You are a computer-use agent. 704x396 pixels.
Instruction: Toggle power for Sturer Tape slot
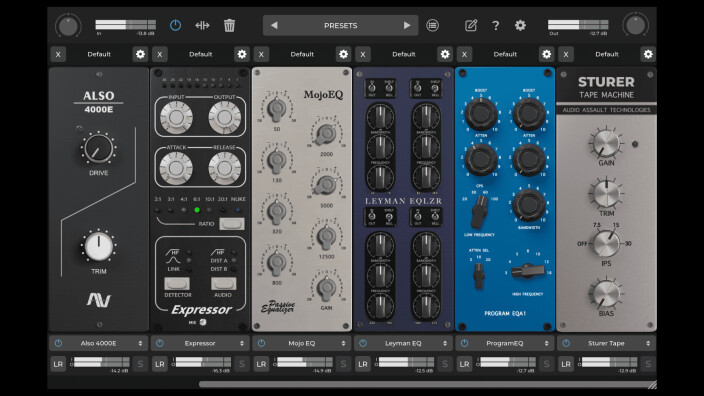pyautogui.click(x=566, y=343)
